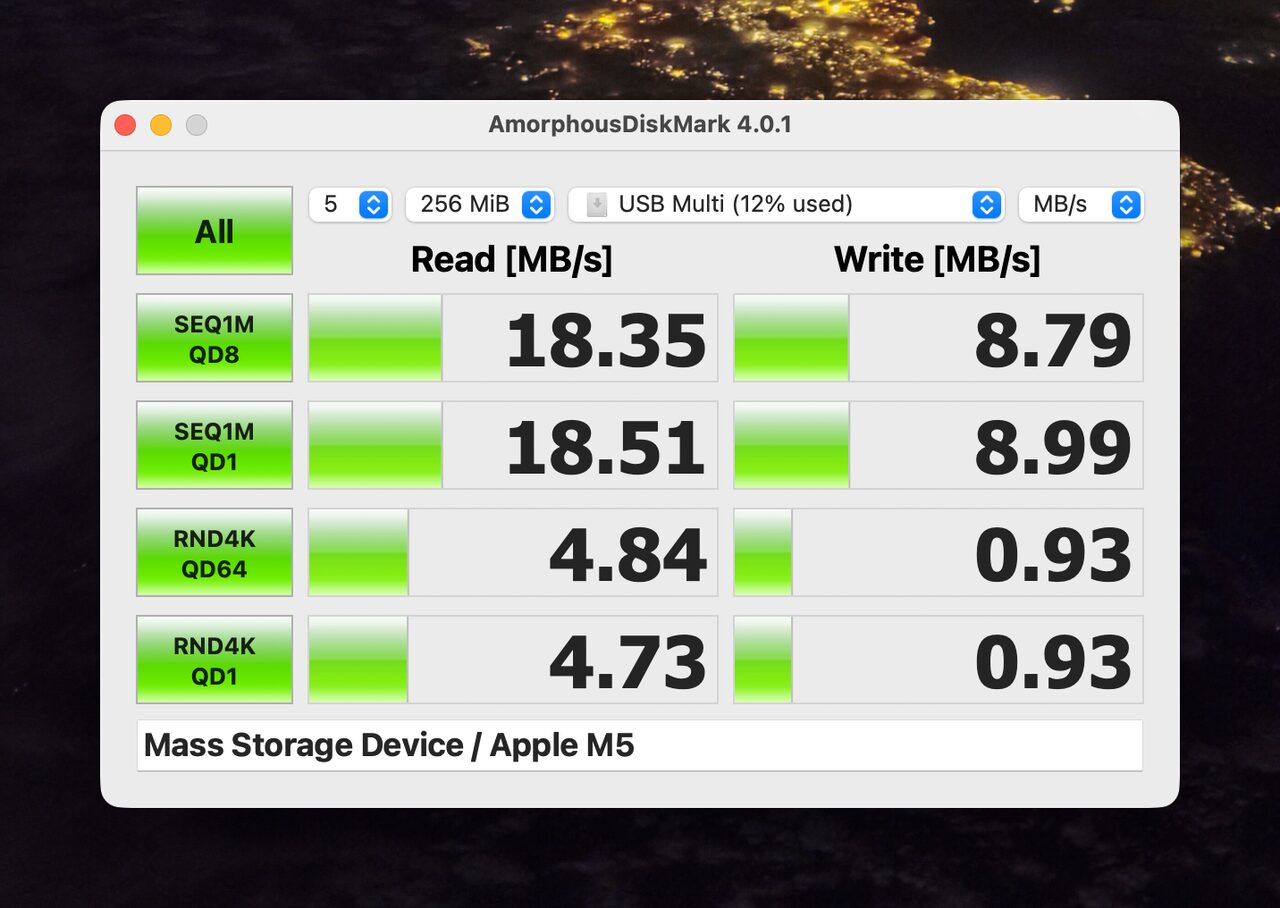
Task: Open the test count dropdown showing 5
Action: [350, 205]
